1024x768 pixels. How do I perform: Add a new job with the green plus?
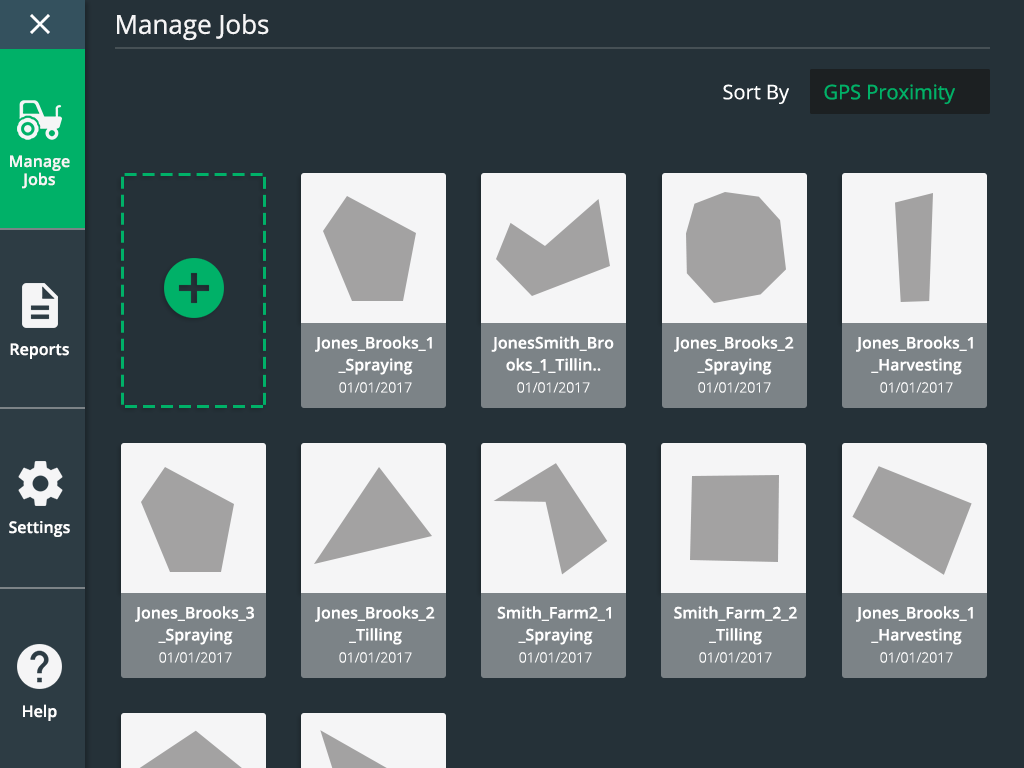[193, 289]
